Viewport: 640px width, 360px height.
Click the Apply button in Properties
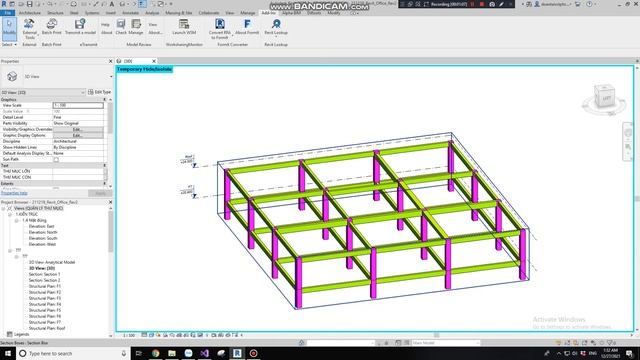[100, 193]
